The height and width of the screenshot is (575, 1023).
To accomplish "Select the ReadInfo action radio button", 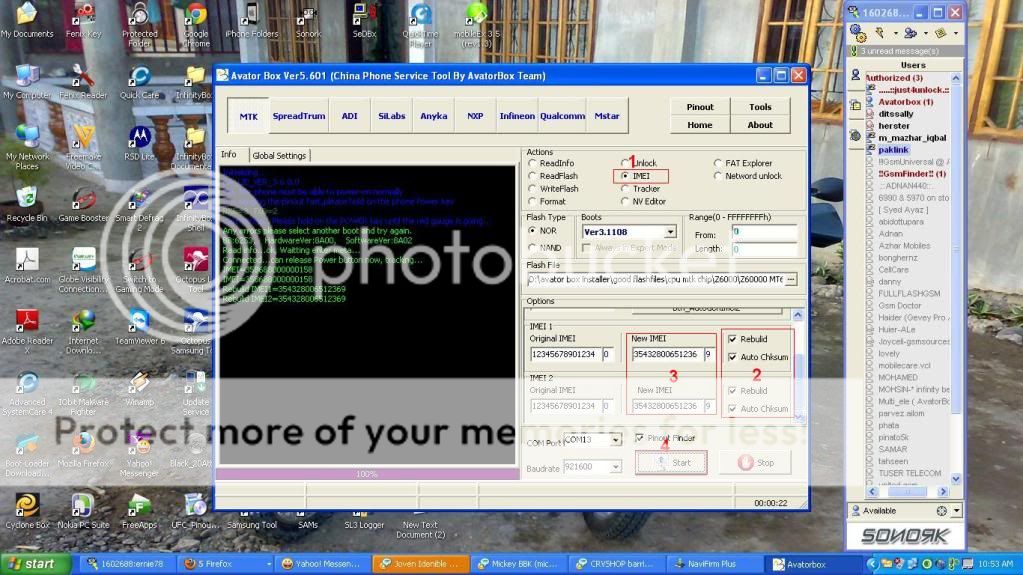I will (533, 163).
